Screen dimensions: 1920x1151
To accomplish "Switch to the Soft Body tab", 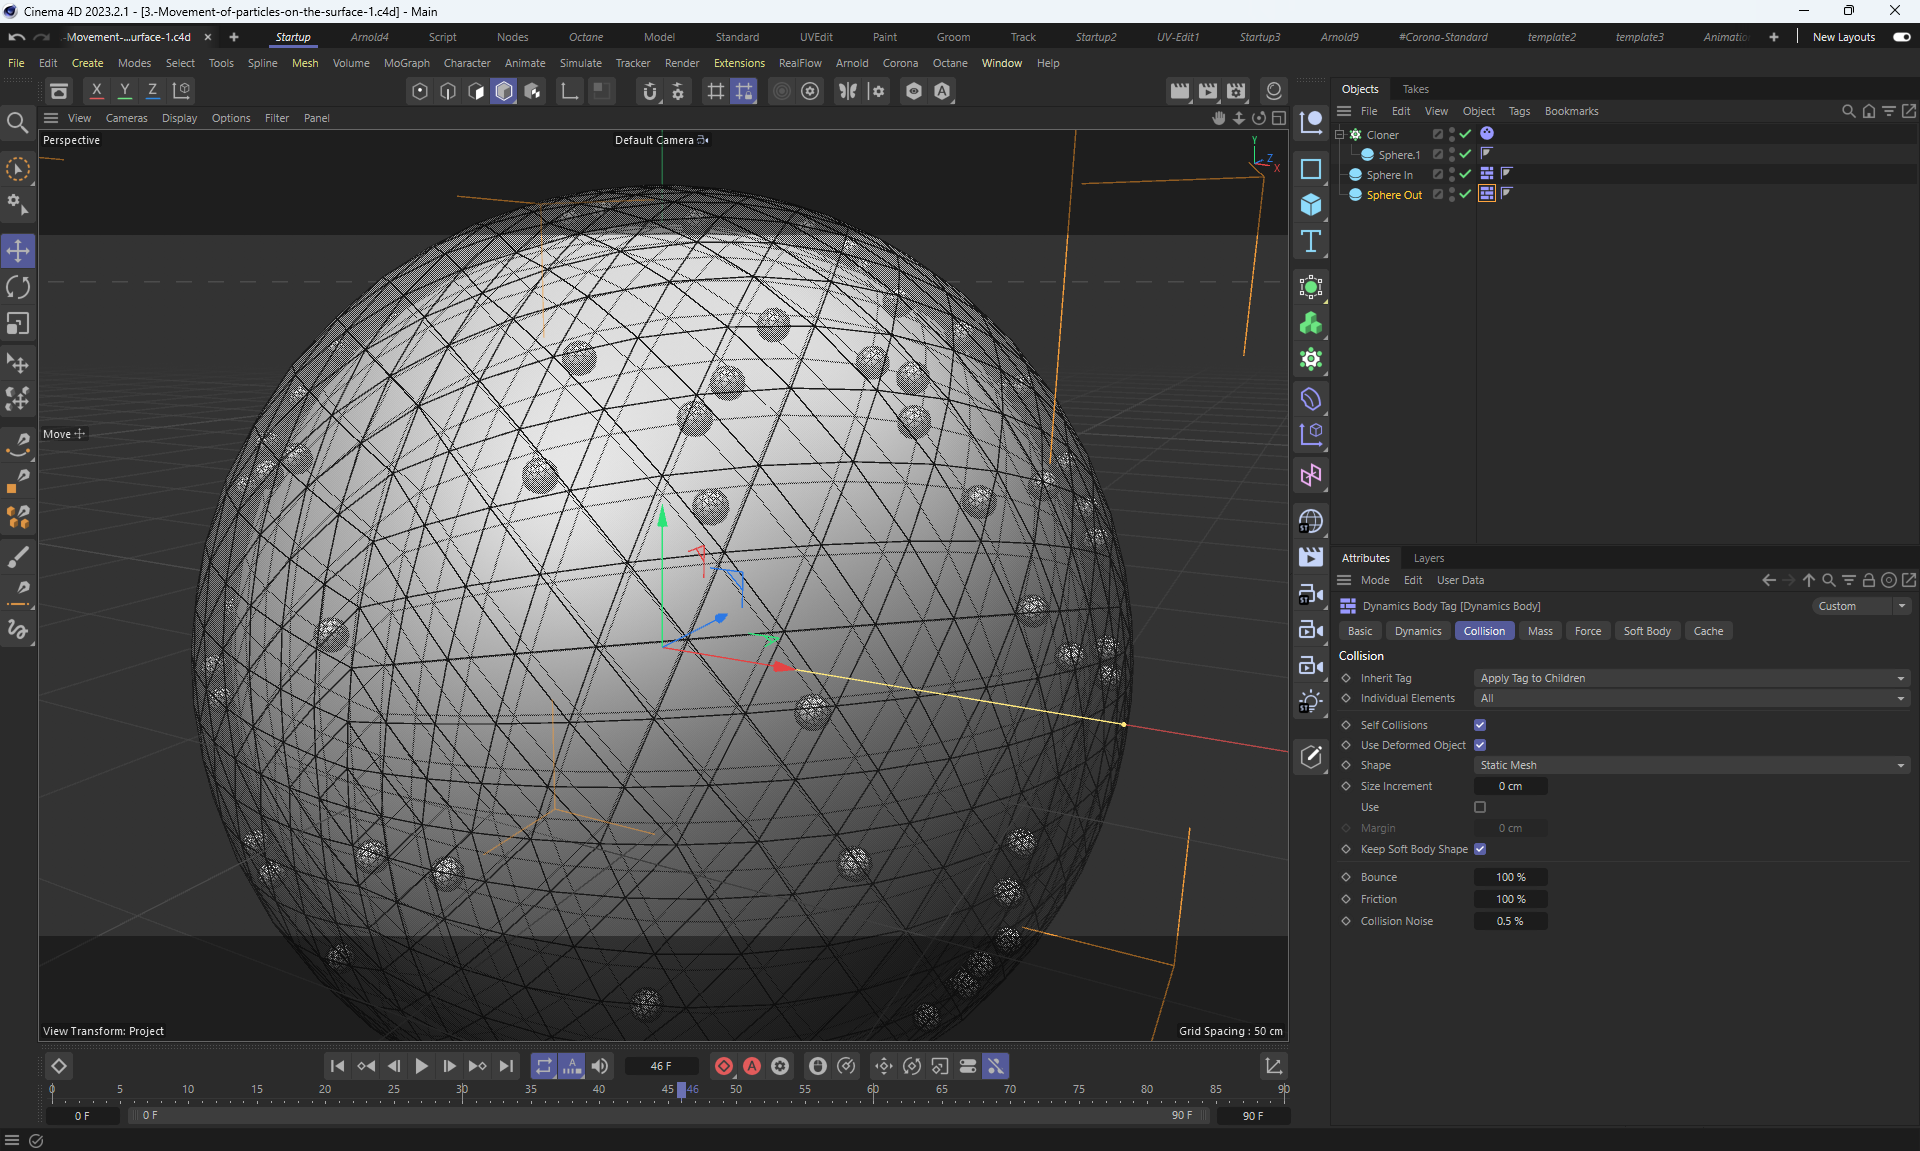I will 1646,631.
